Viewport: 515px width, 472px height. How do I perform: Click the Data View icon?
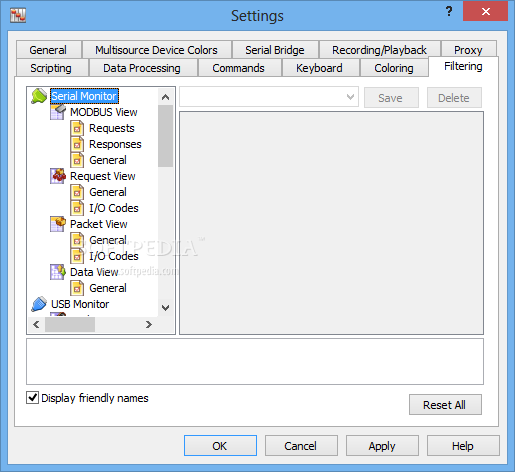tap(58, 272)
